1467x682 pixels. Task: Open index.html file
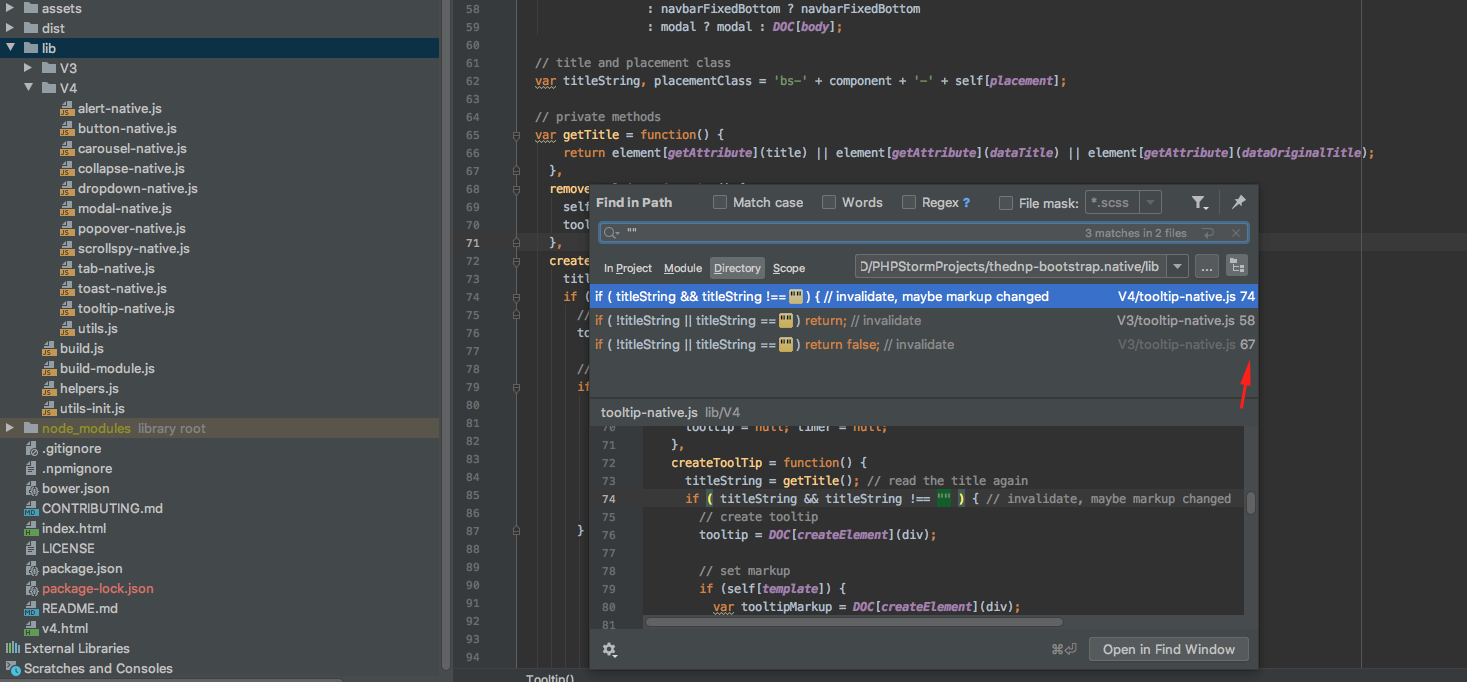(x=74, y=528)
